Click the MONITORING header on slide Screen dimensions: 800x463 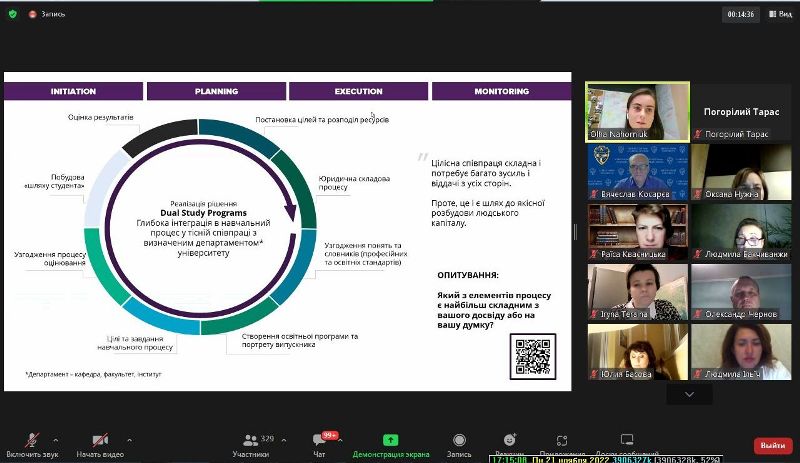(x=502, y=91)
